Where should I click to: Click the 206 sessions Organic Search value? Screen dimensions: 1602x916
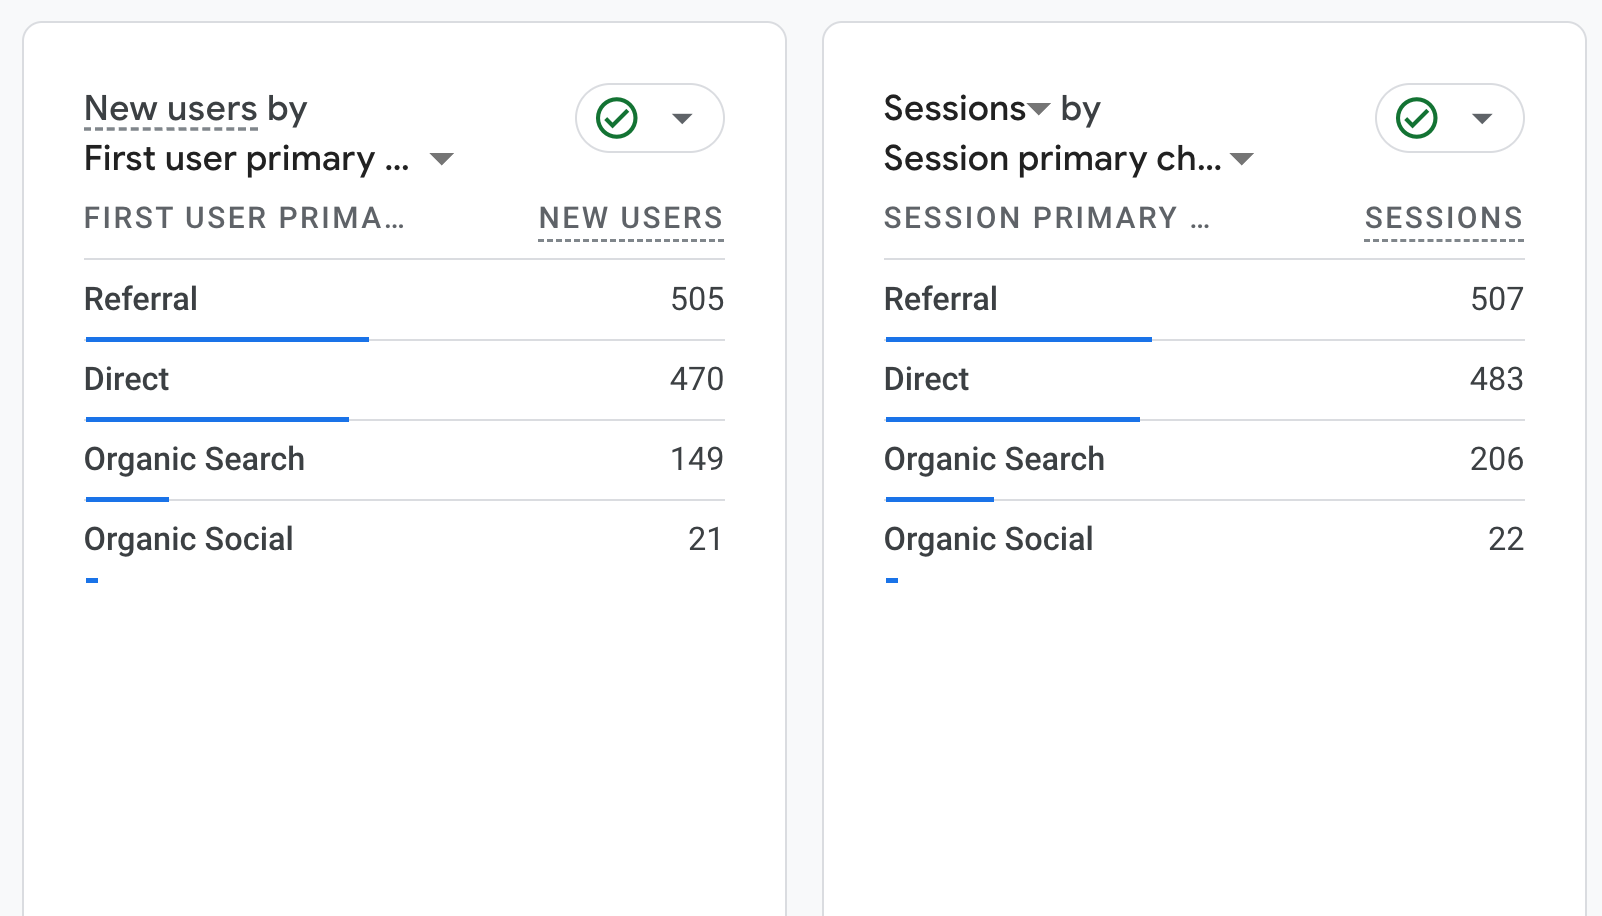click(x=1496, y=459)
